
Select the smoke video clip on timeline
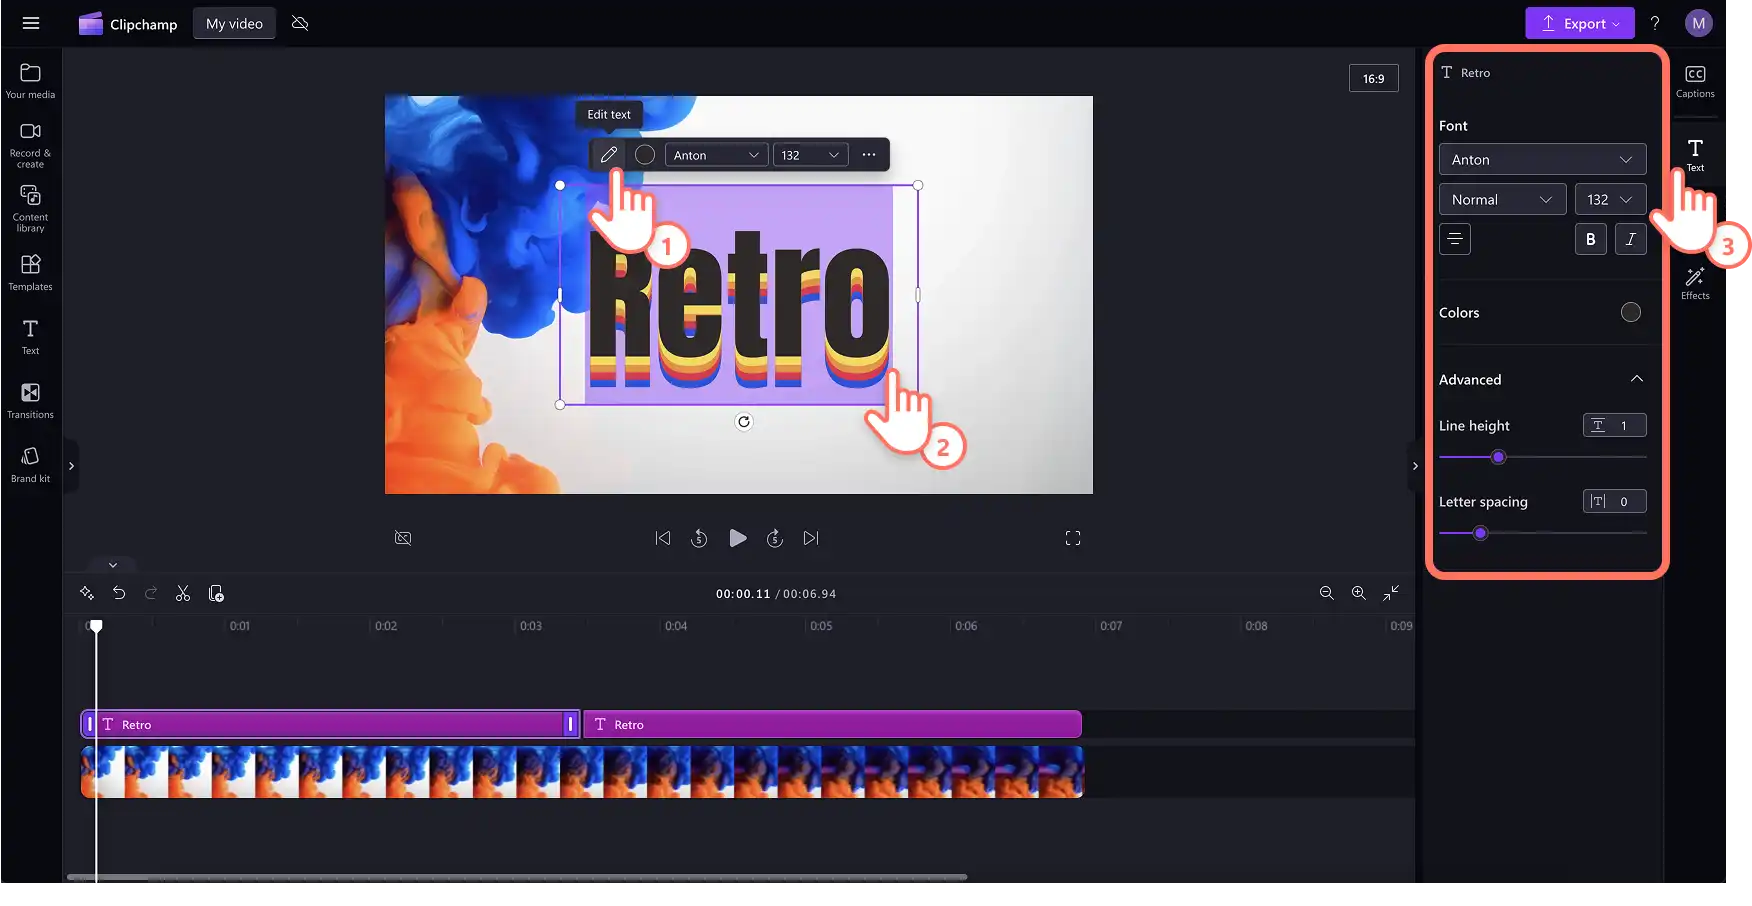[x=582, y=772]
